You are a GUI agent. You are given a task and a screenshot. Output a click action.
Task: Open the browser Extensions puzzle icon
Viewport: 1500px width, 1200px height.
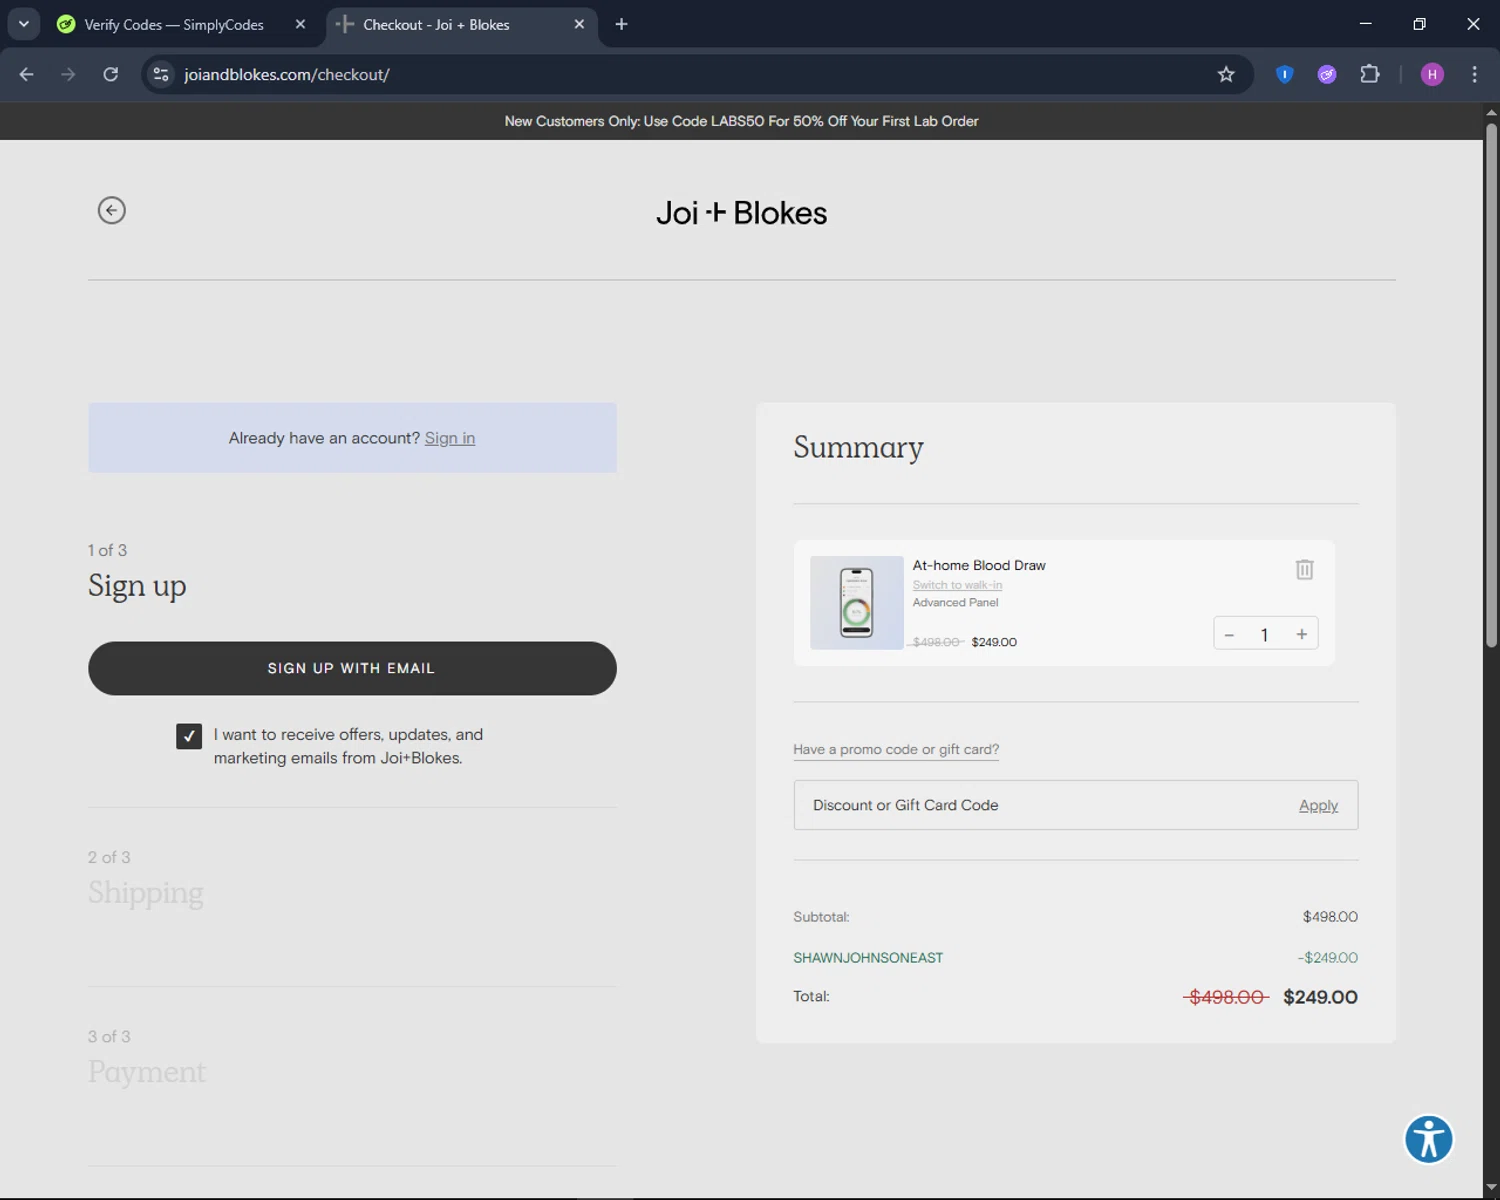point(1370,74)
